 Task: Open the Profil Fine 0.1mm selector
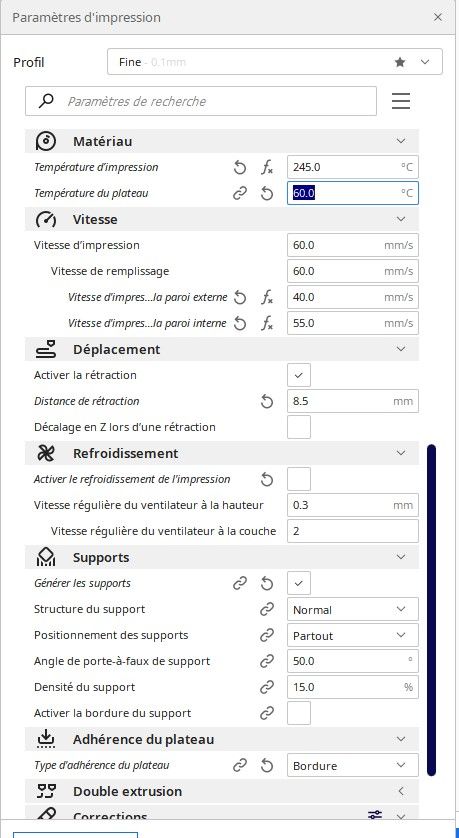(275, 62)
